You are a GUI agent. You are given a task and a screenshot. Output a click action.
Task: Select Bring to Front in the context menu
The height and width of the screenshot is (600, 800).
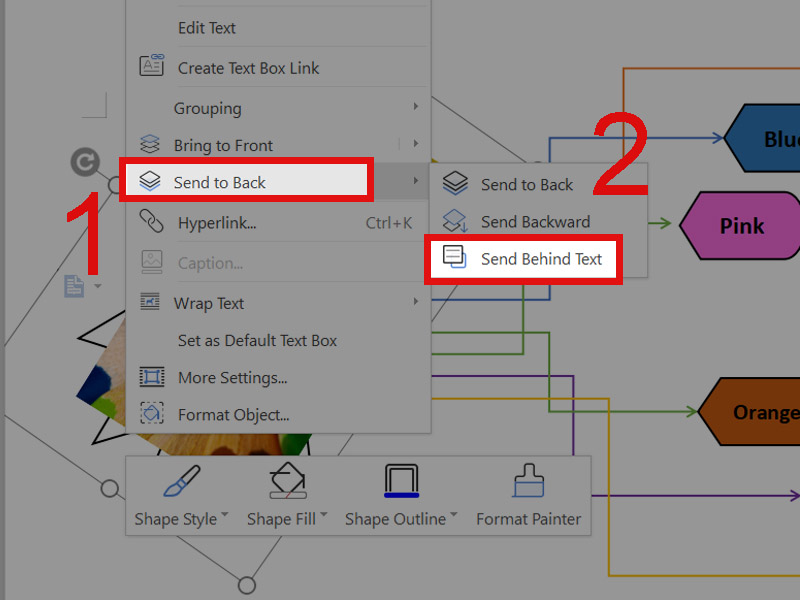click(x=223, y=145)
